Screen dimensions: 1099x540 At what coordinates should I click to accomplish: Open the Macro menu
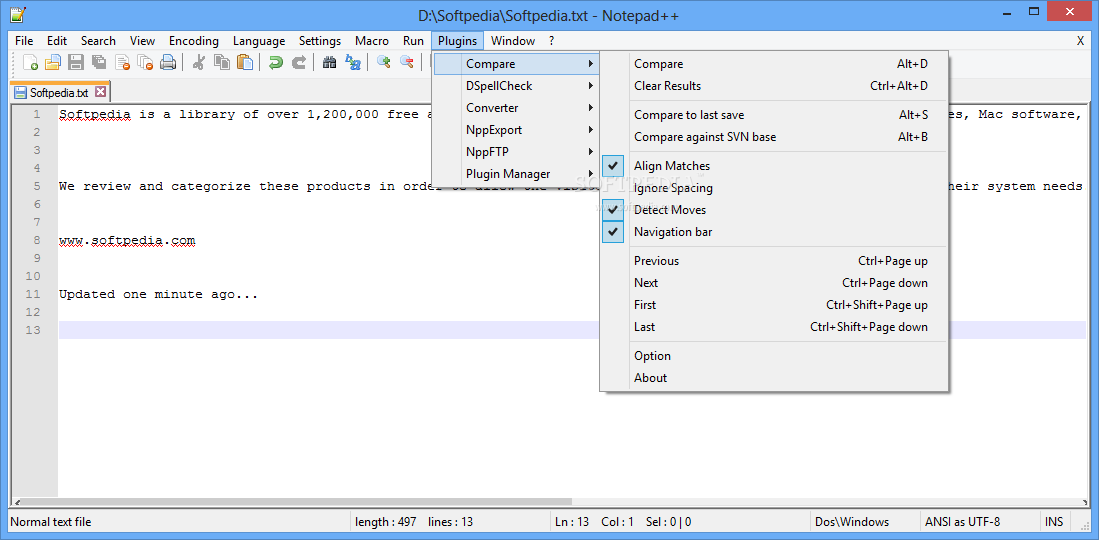tap(371, 41)
